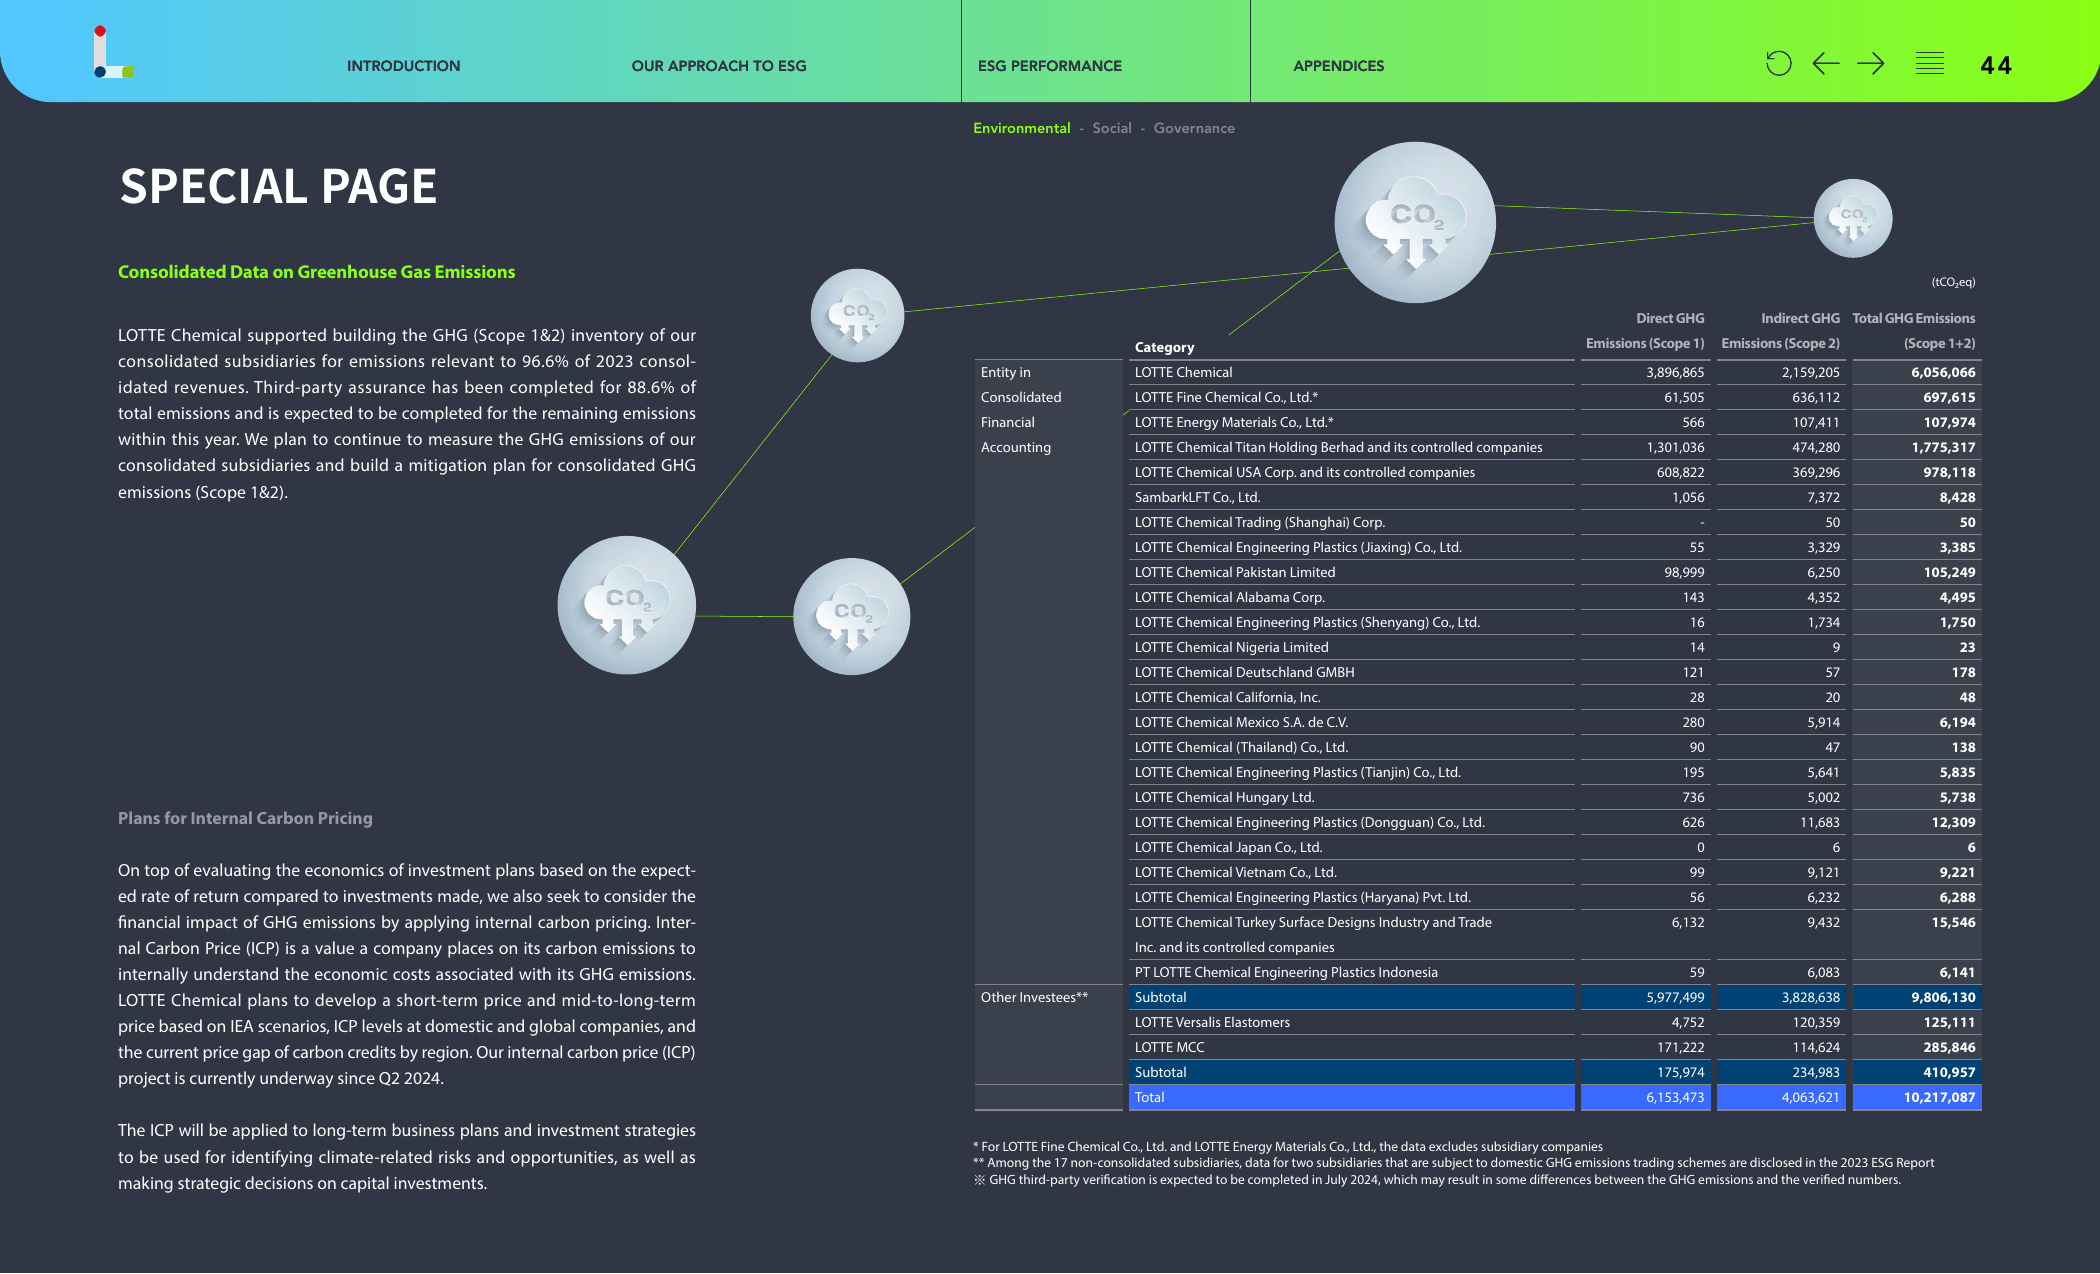
Task: Select the ESG PERFORMANCE tab
Action: coord(1050,66)
